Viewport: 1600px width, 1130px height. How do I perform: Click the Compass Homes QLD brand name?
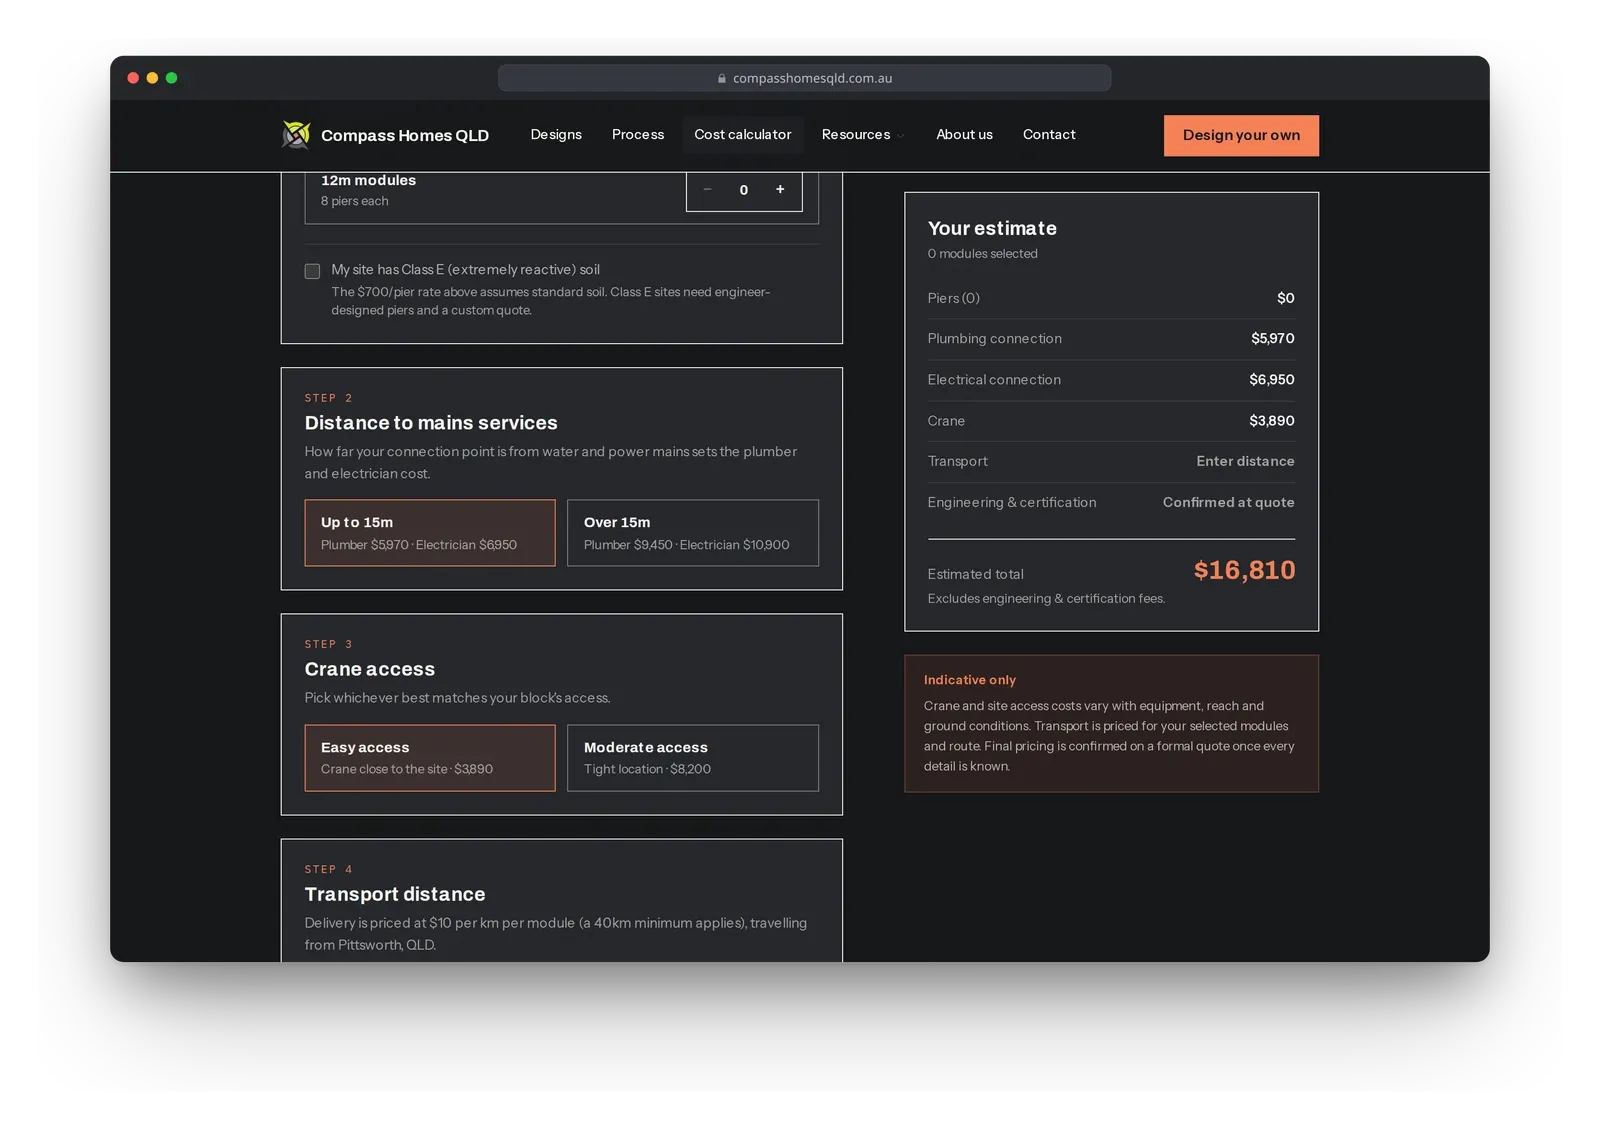(405, 136)
